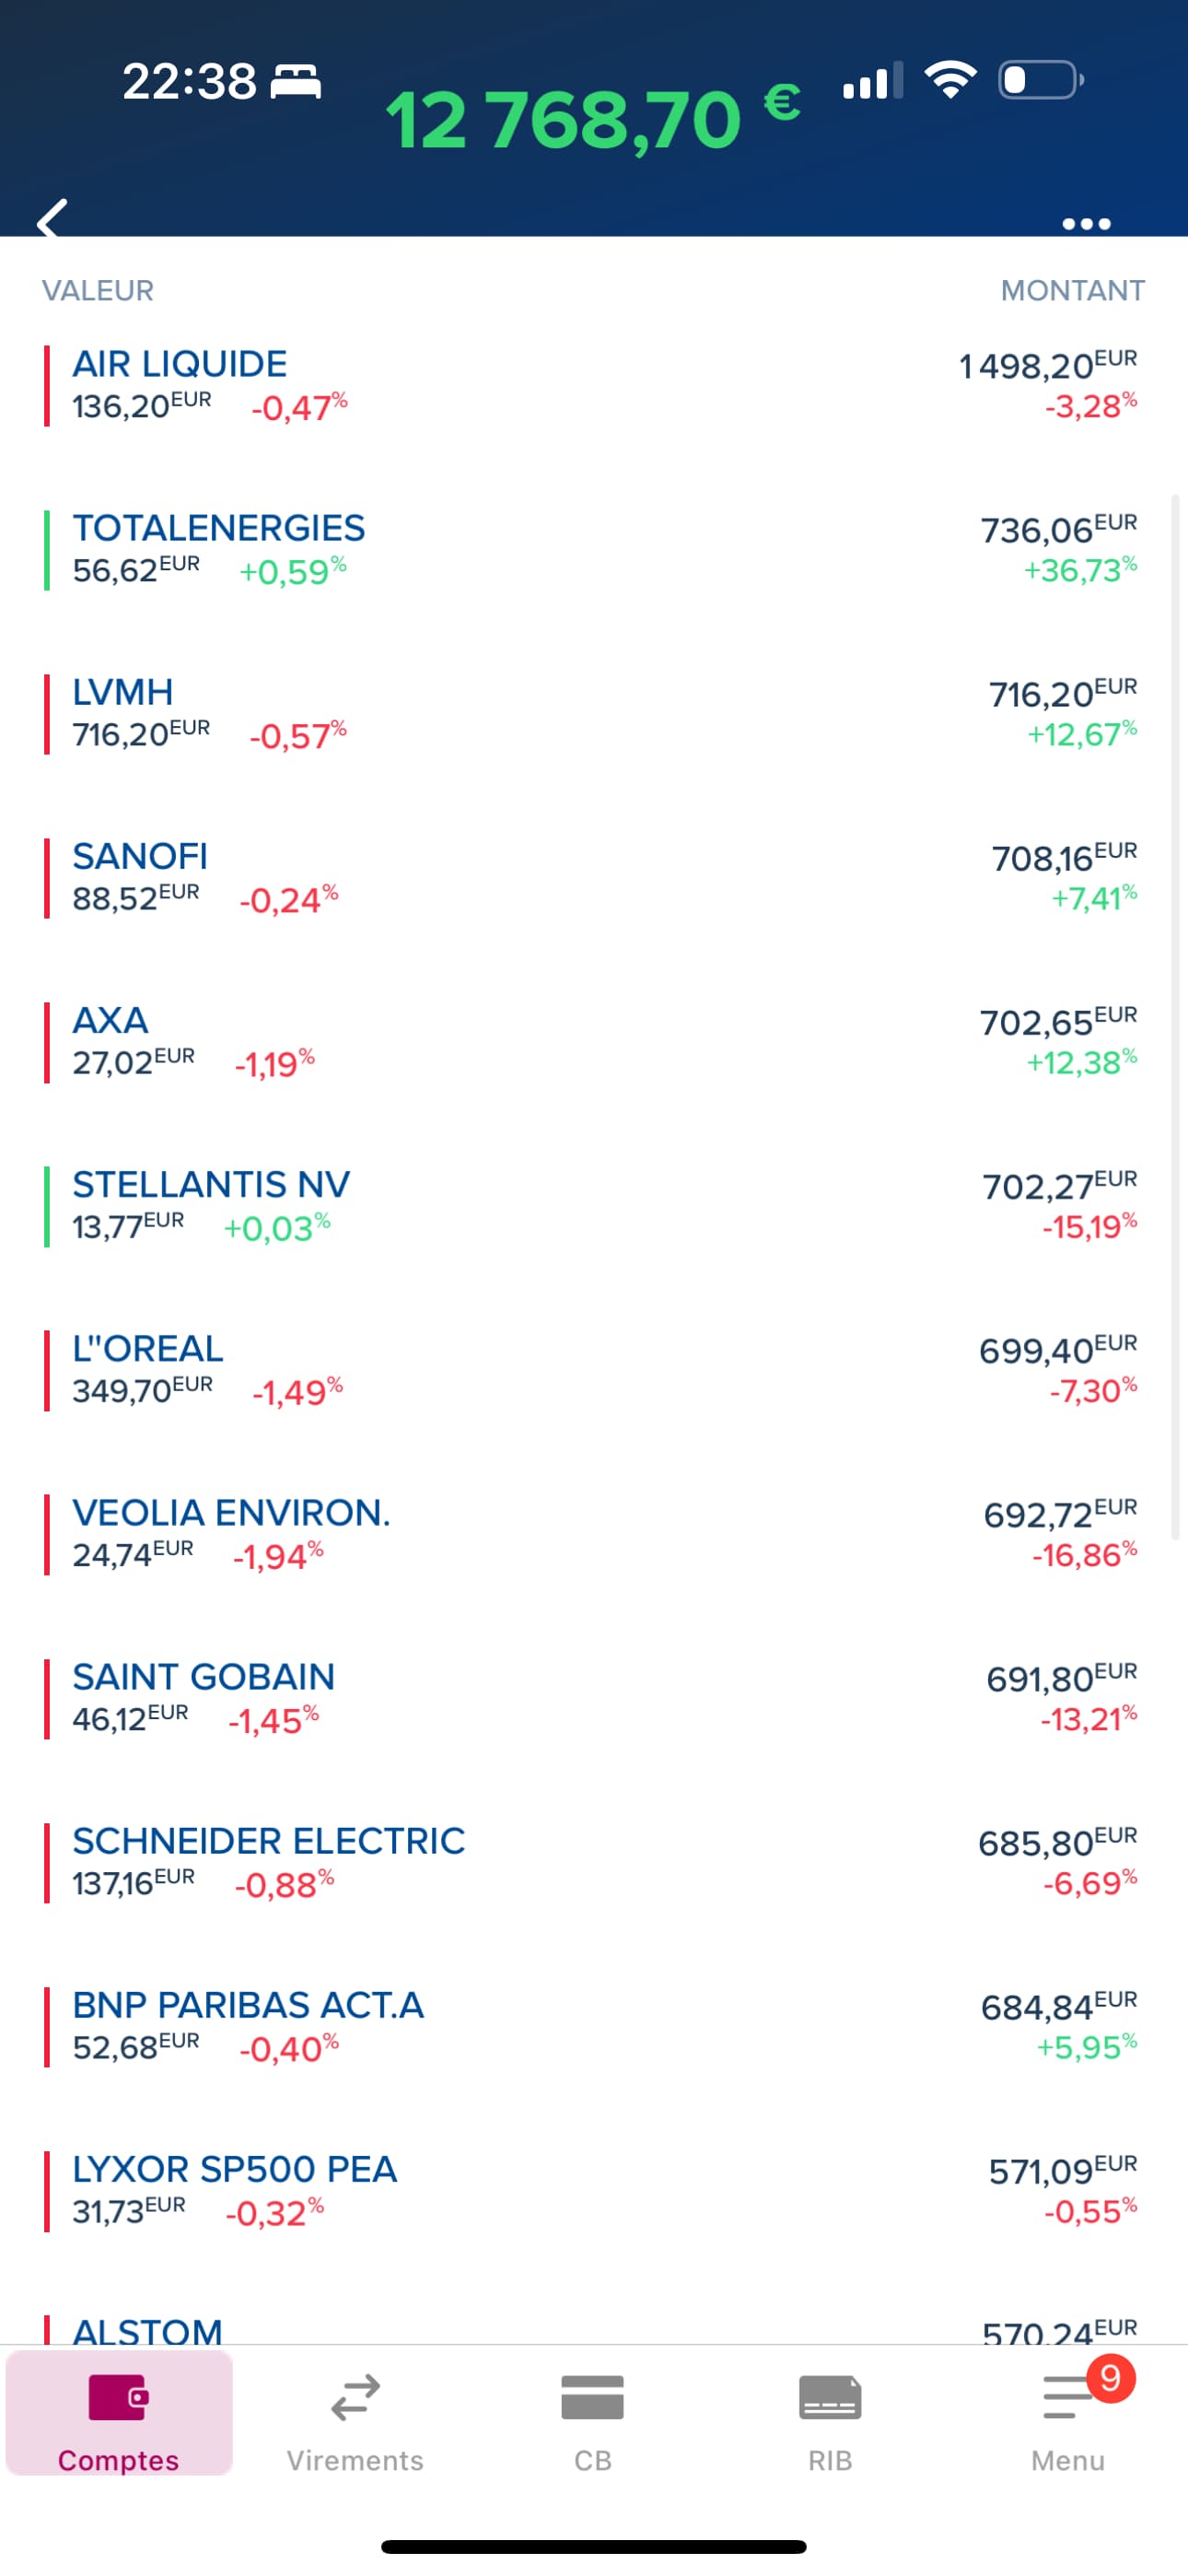
Task: Open the three-dot more options menu
Action: [x=1086, y=224]
